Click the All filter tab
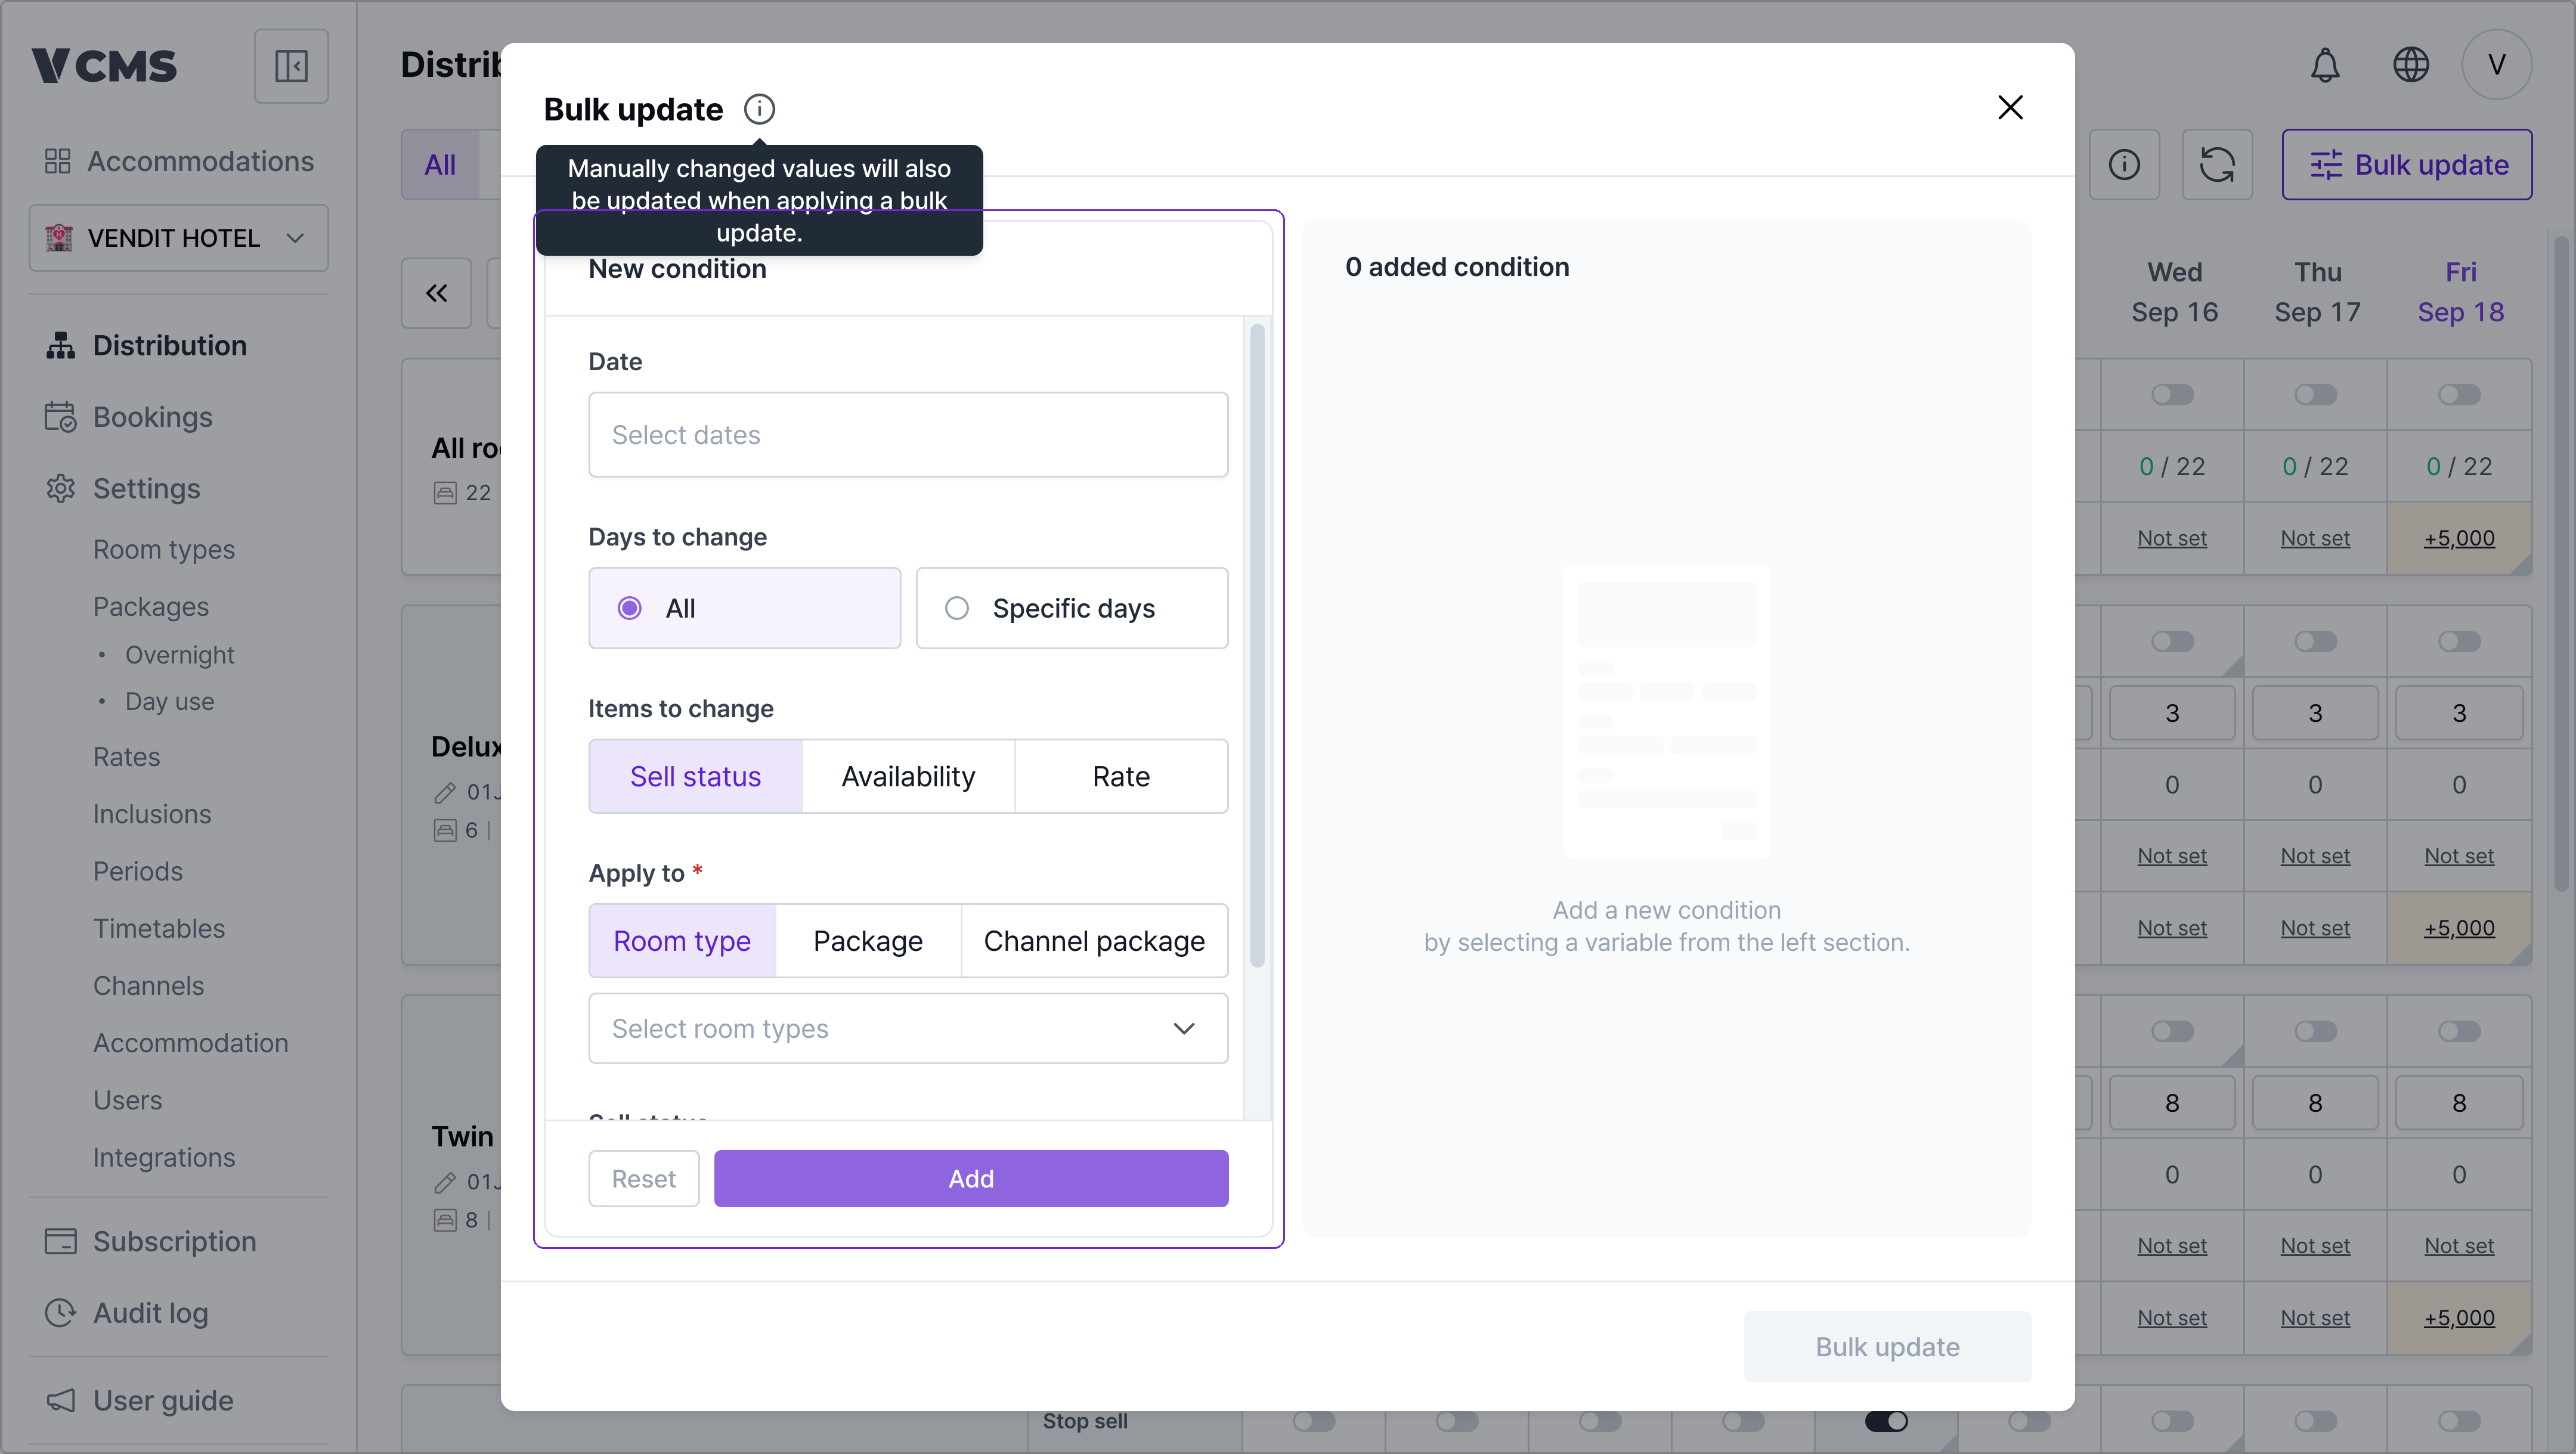The height and width of the screenshot is (1454, 2576). (x=440, y=165)
